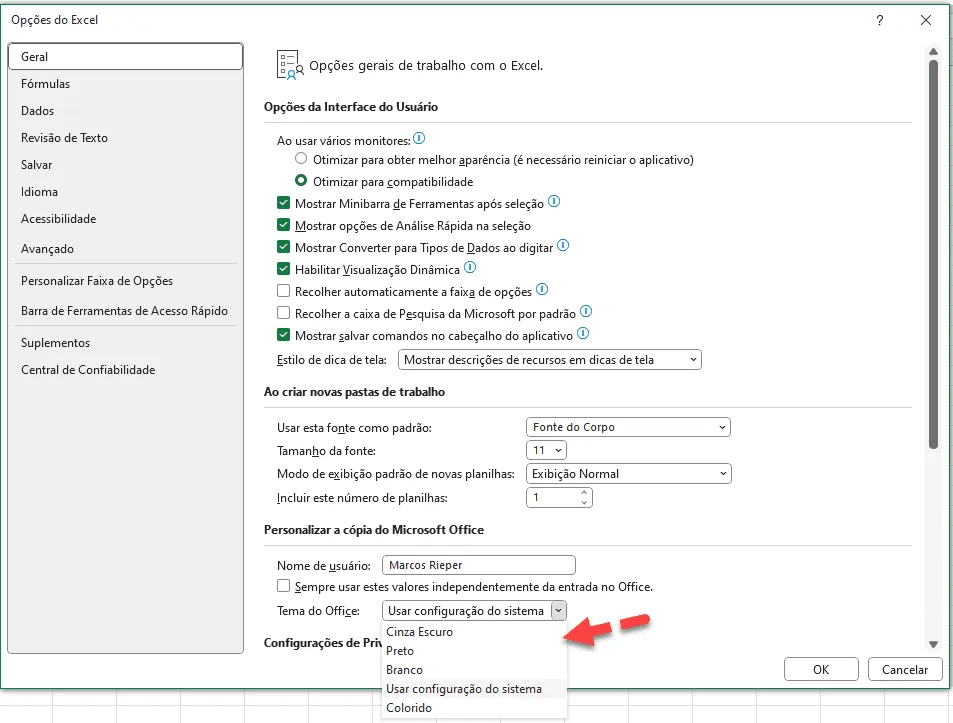Click info icon next to caixa de Pesquisa option

[x=586, y=312]
